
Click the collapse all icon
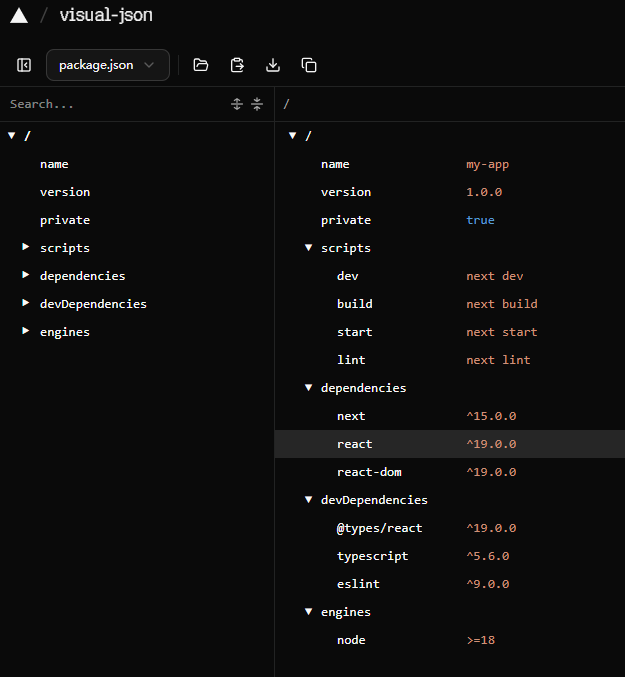257,104
